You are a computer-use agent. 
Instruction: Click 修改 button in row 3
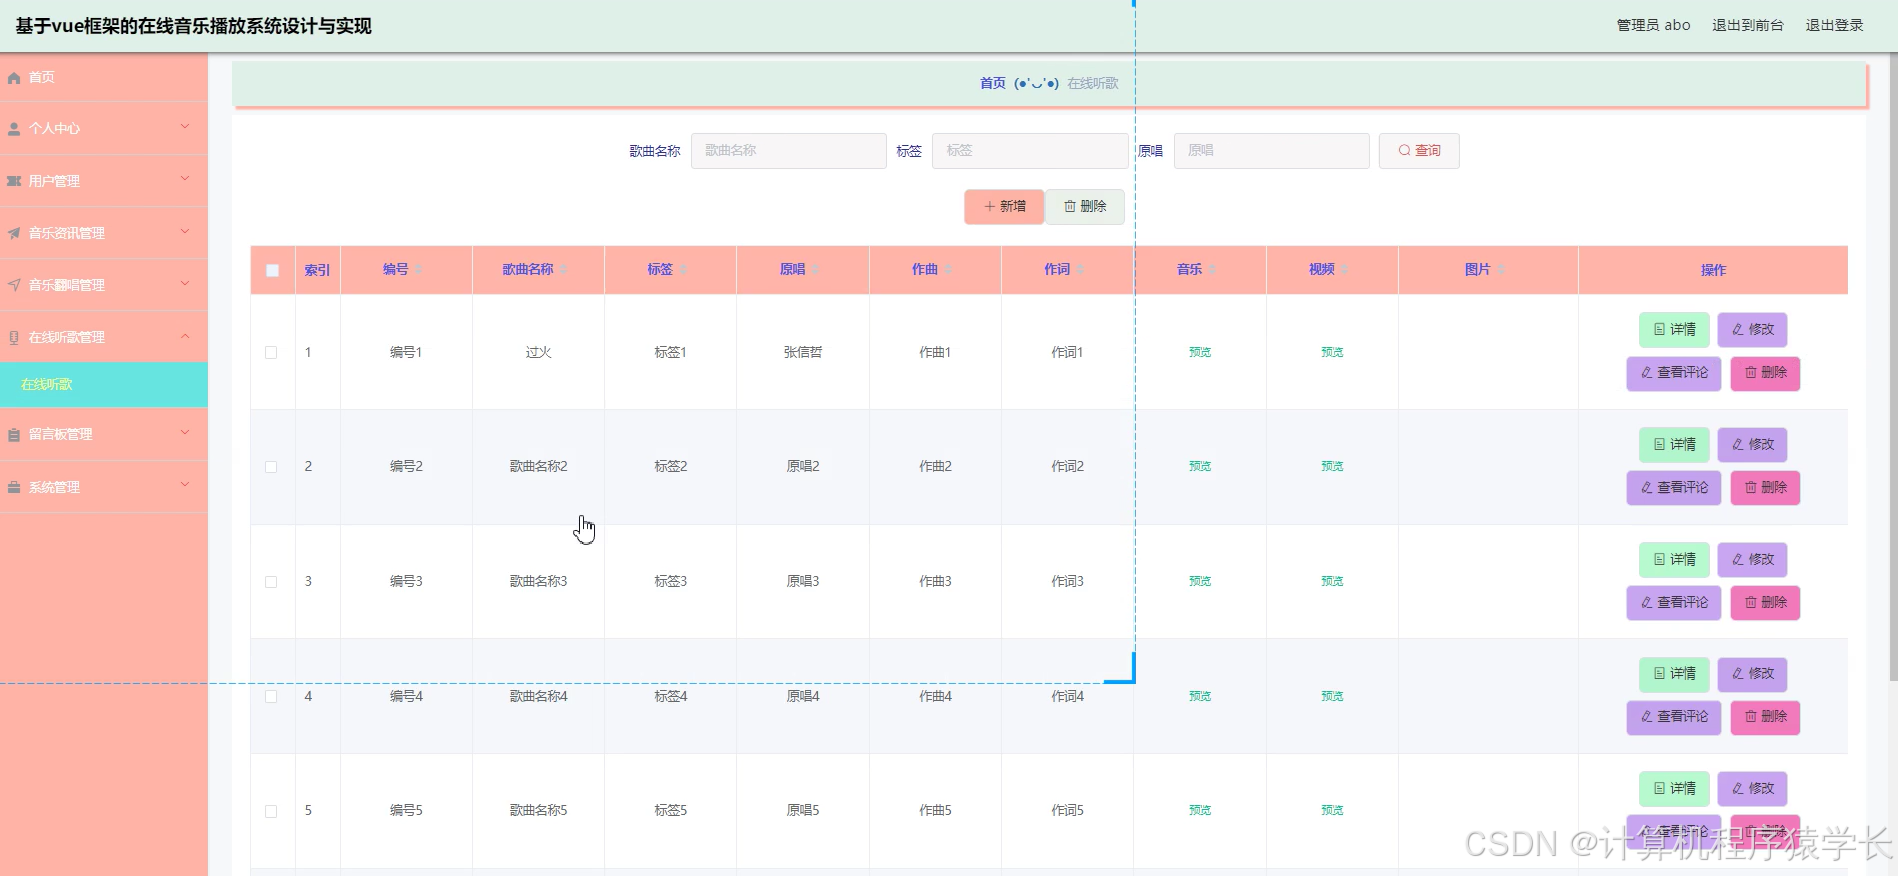tap(1752, 560)
